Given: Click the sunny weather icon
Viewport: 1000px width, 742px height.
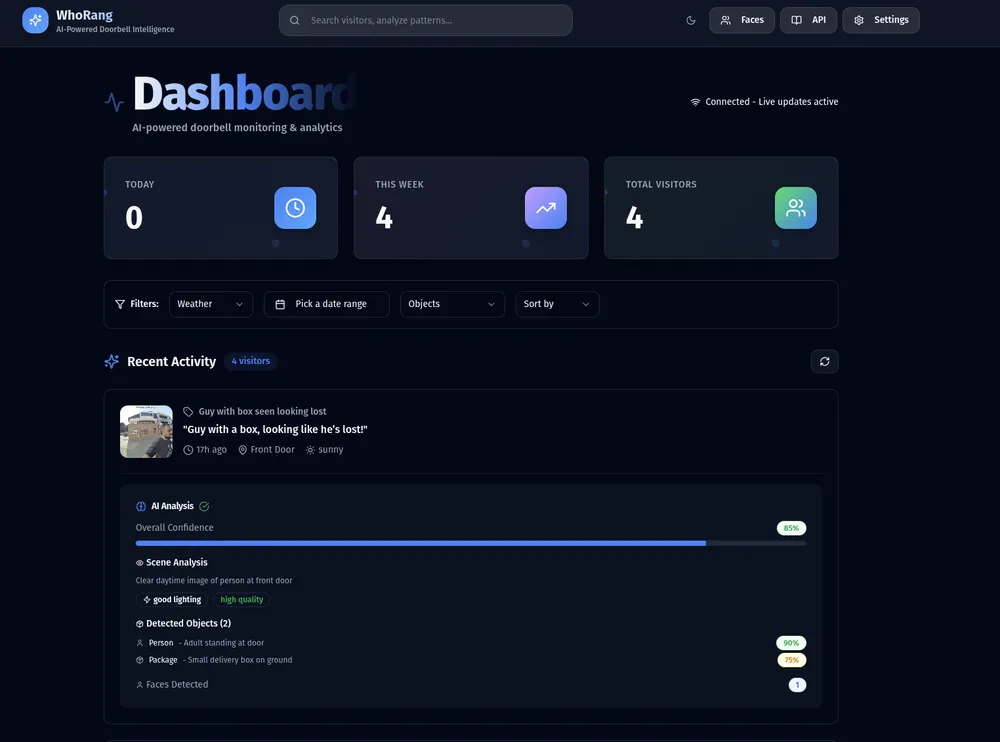Looking at the screenshot, I should (x=310, y=450).
